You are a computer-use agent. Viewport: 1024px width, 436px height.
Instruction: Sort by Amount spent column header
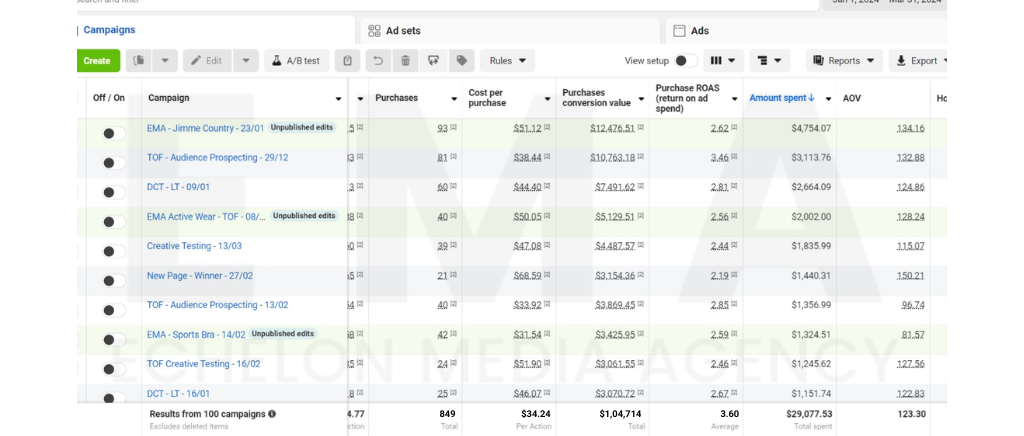coord(782,98)
